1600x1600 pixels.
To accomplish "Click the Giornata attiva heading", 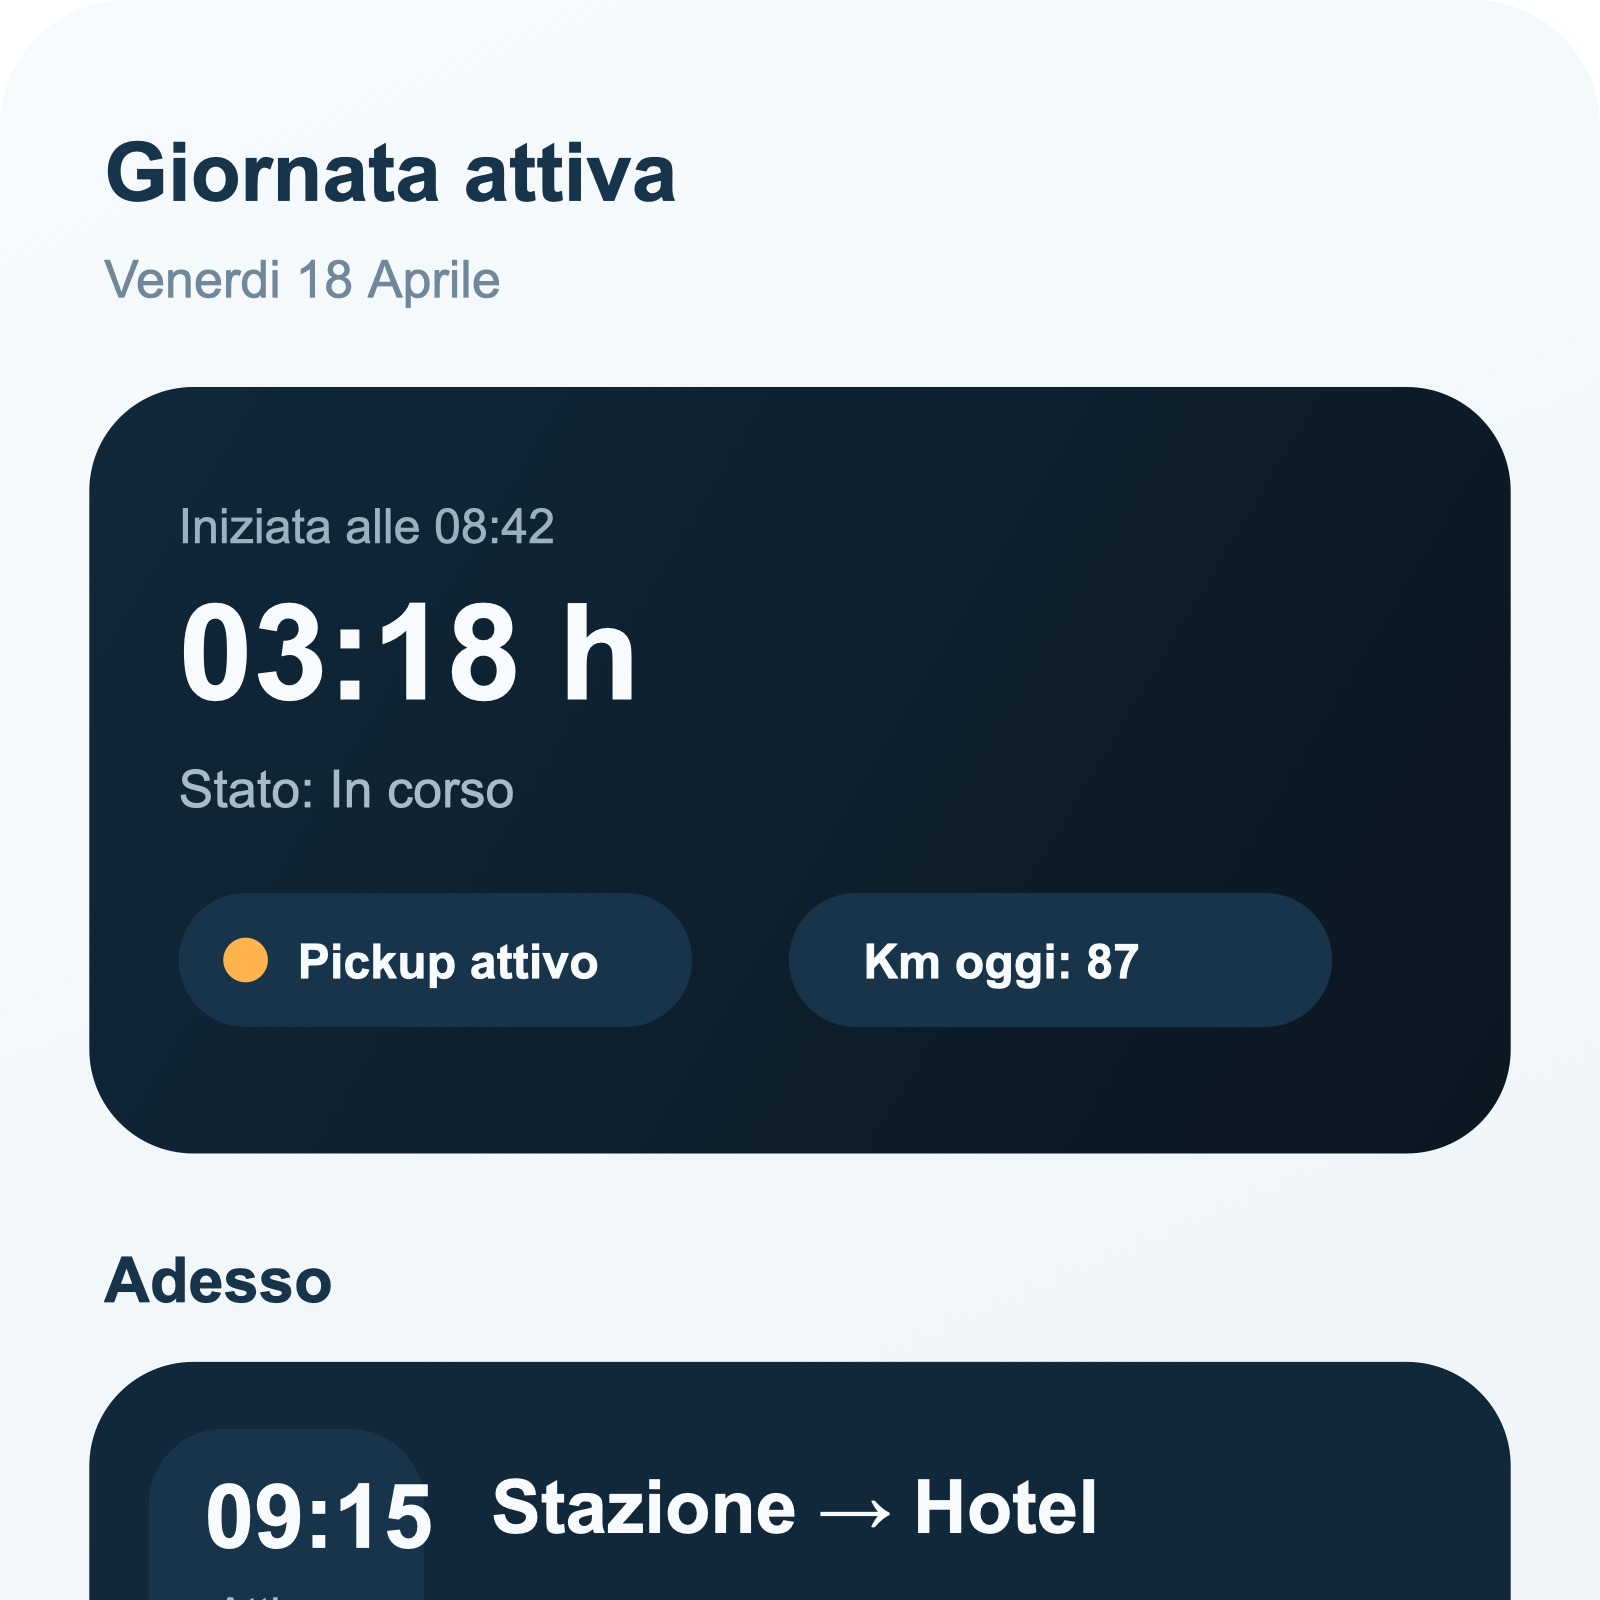I will pyautogui.click(x=392, y=176).
